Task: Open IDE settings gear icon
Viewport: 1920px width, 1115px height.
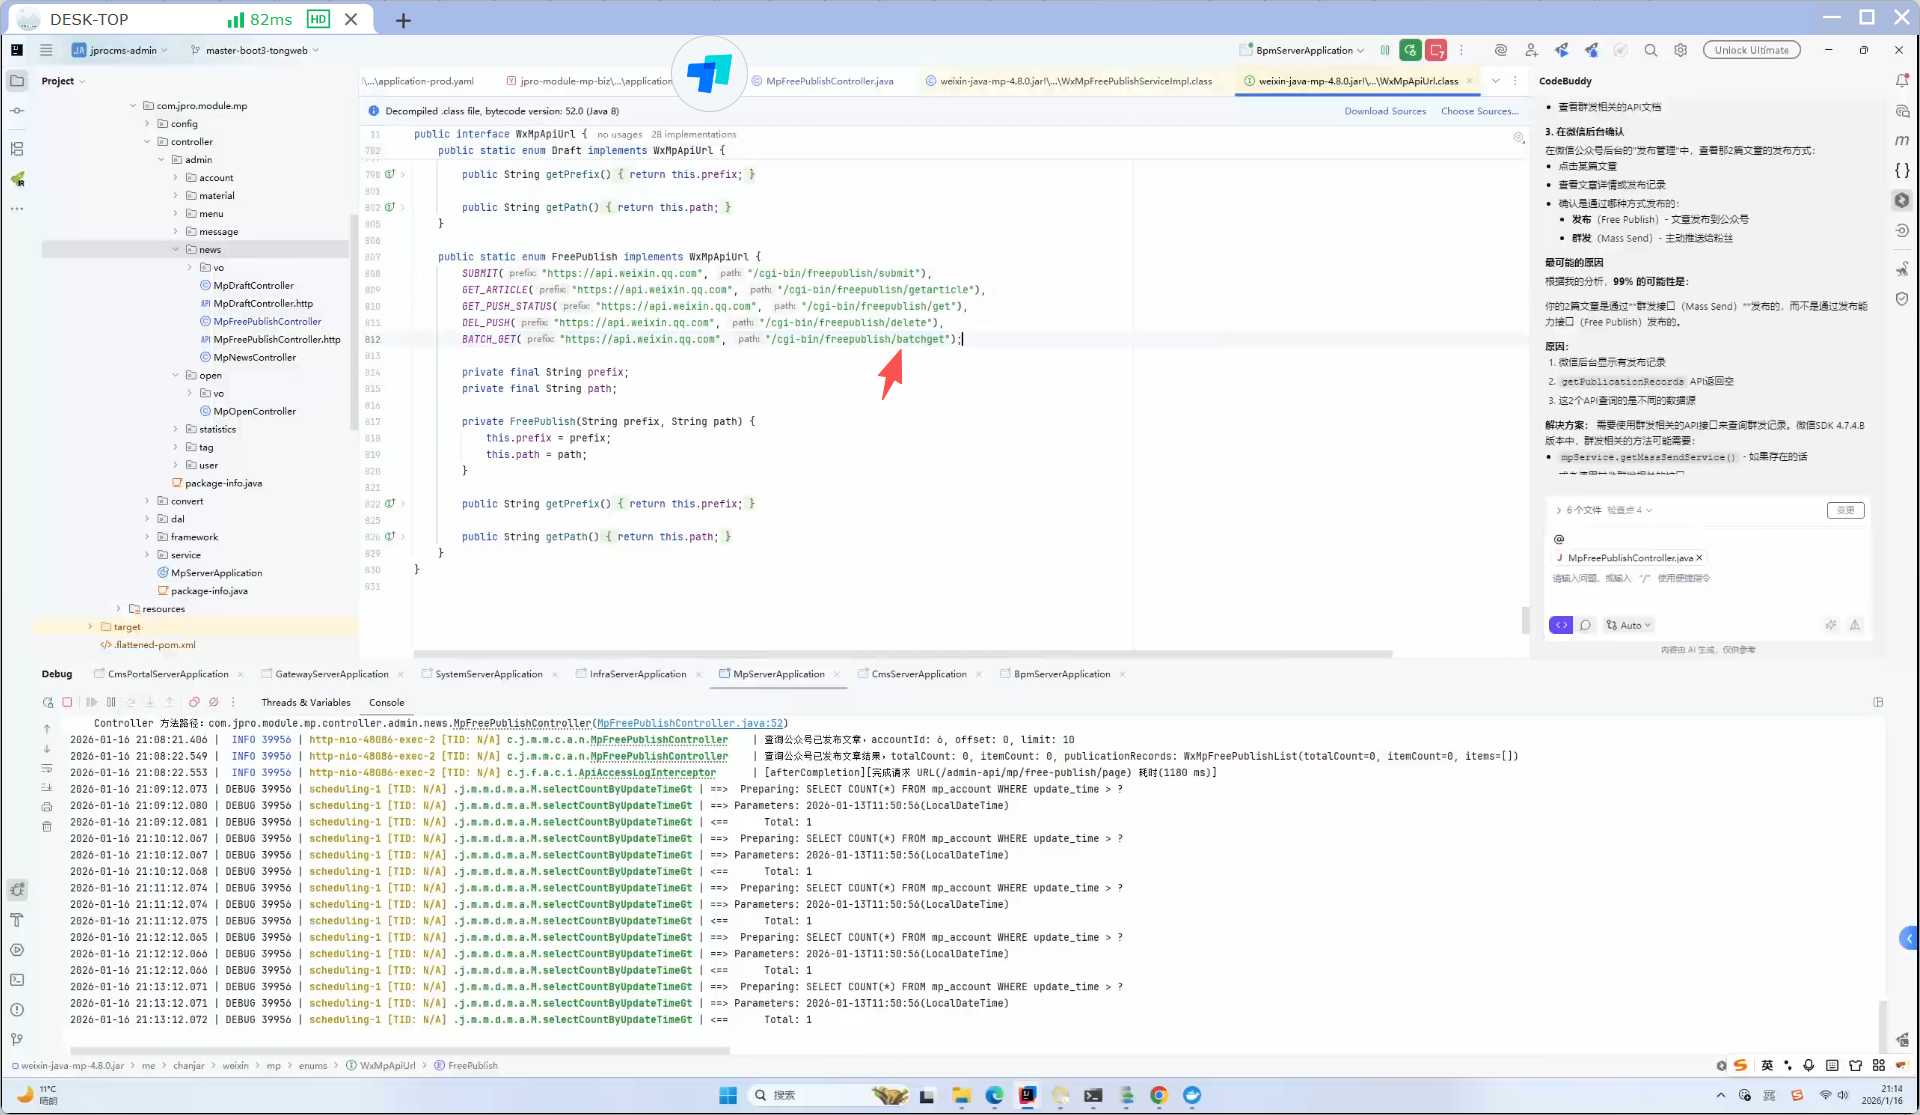Action: point(1681,50)
